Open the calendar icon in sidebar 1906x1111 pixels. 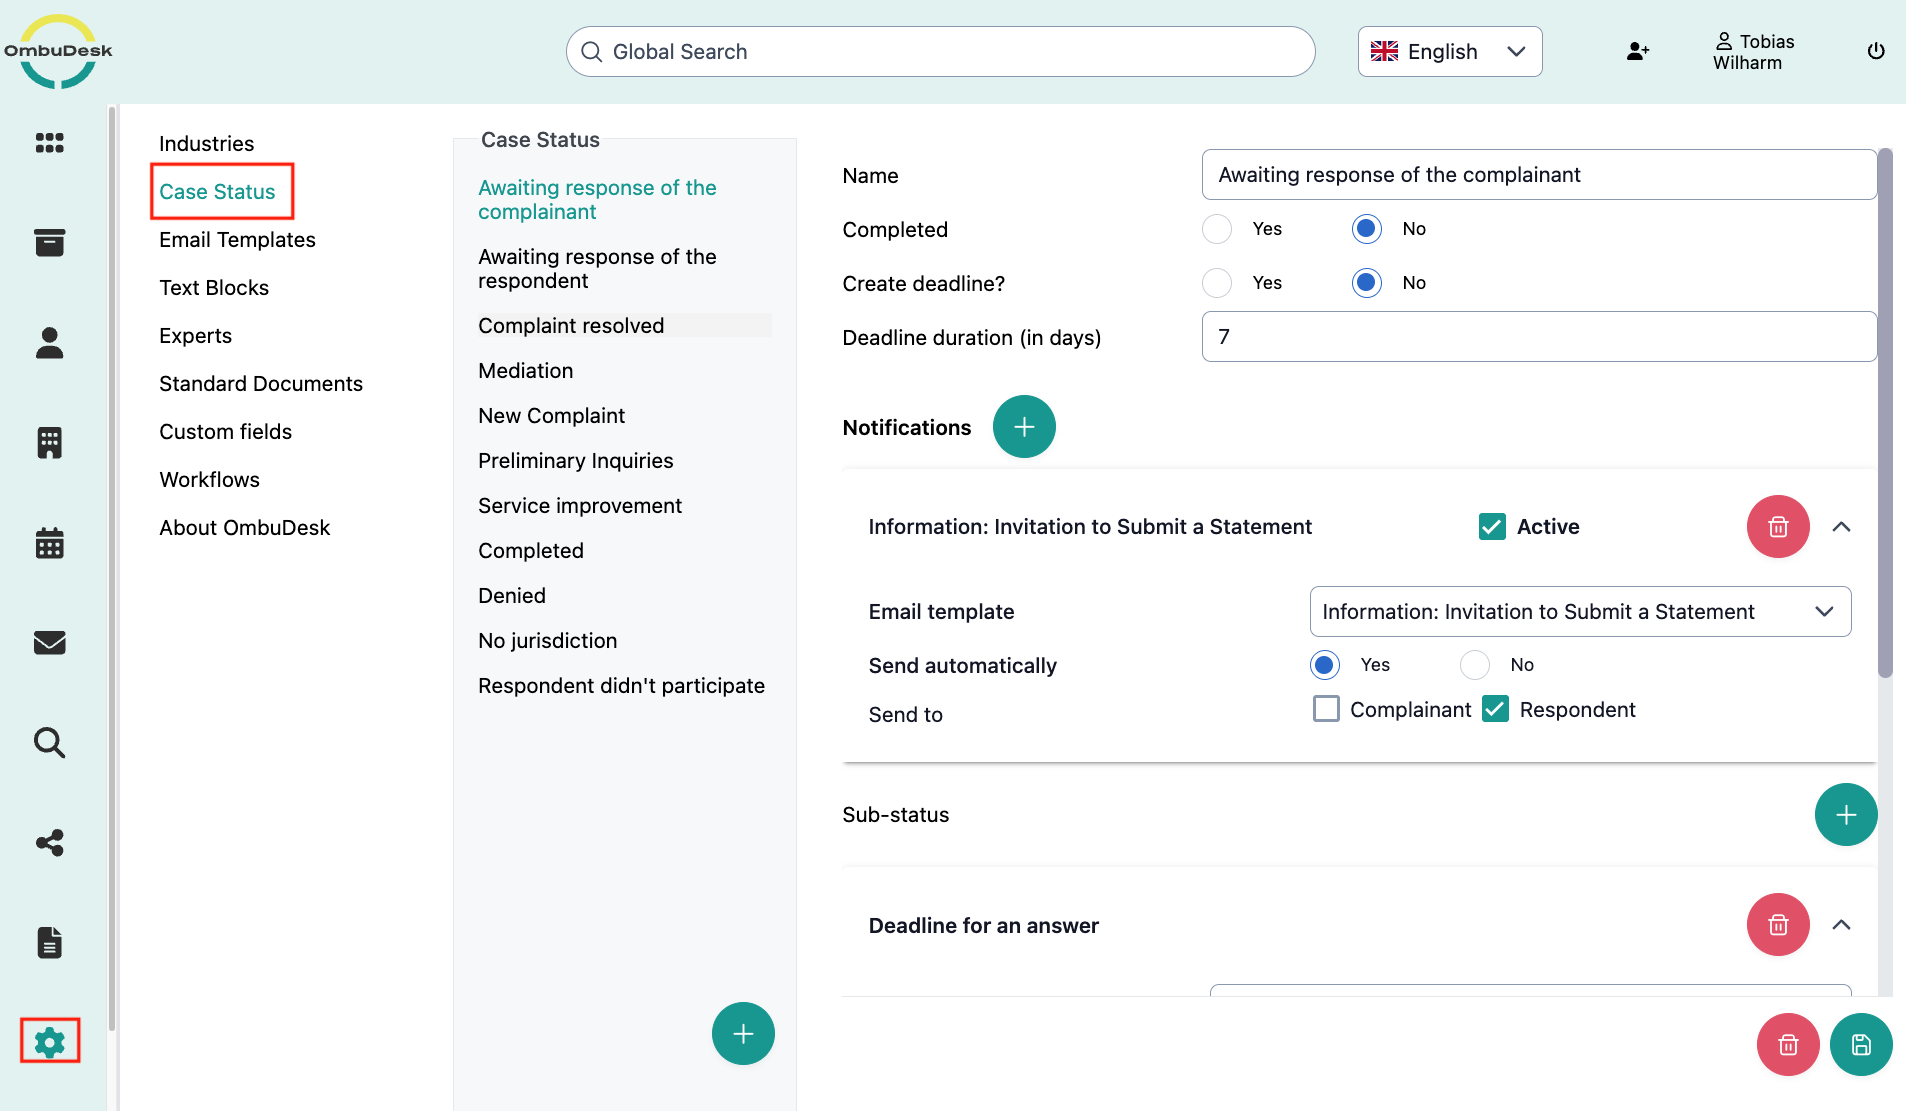coord(49,542)
